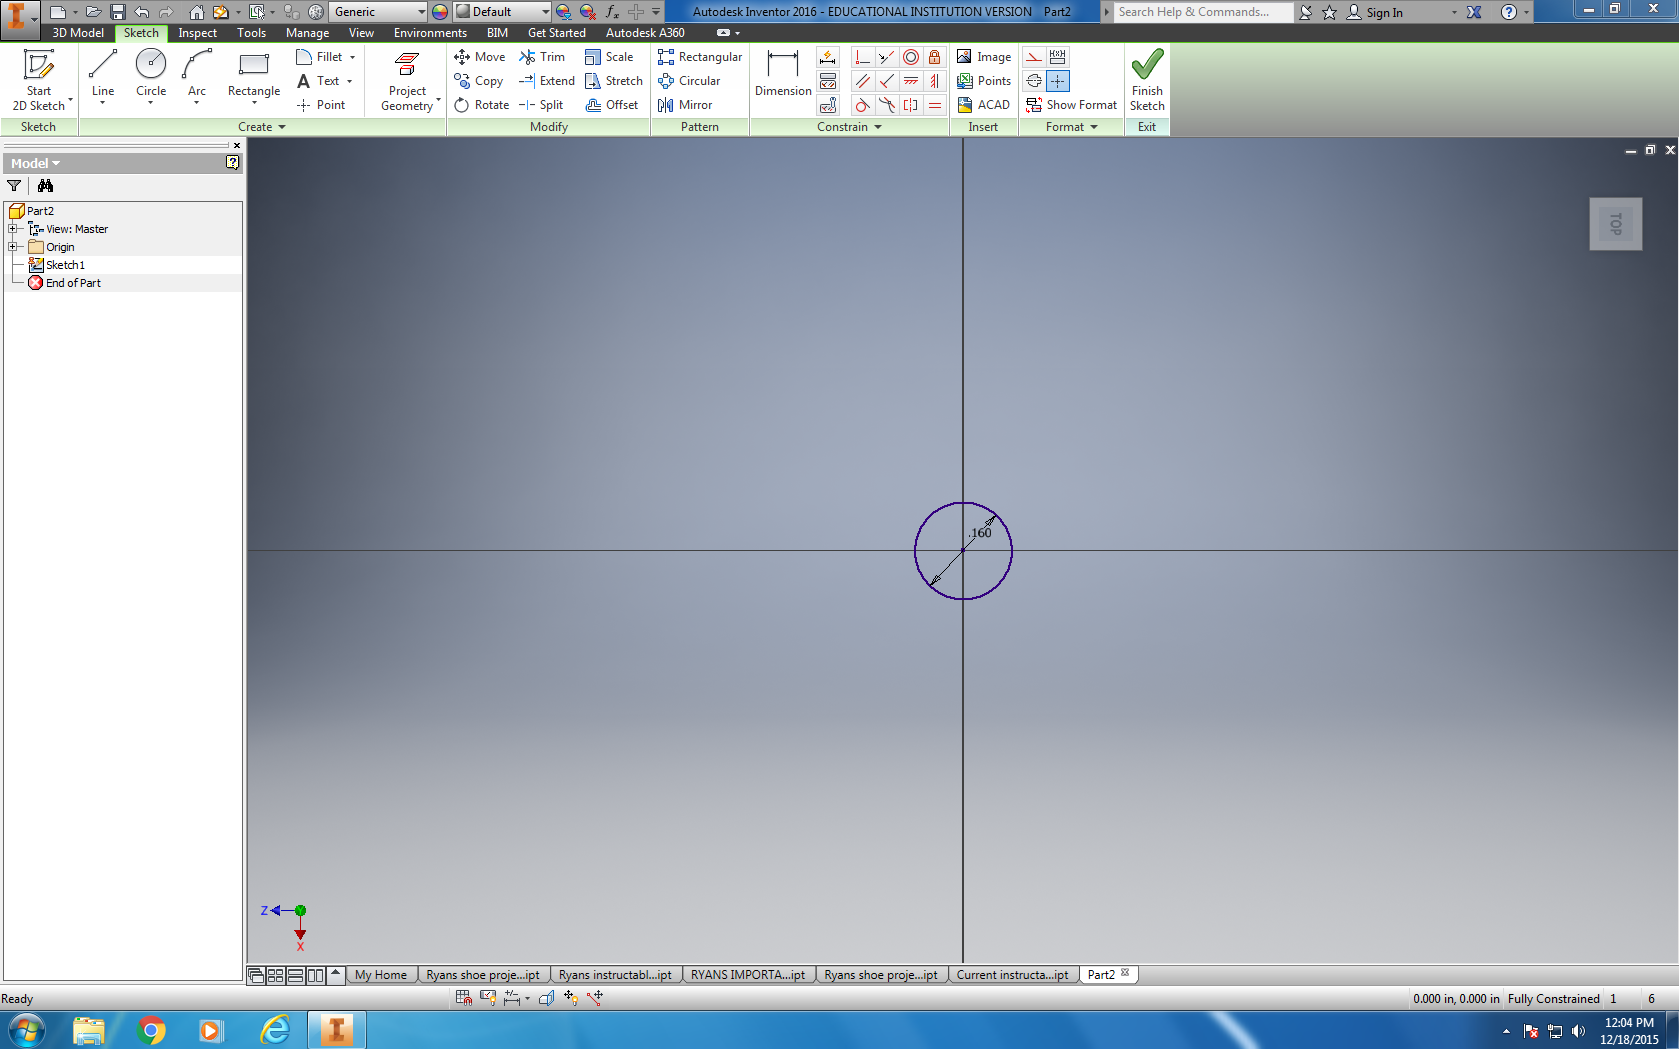Open the Manage ribbon tab
The image size is (1679, 1049).
[307, 33]
